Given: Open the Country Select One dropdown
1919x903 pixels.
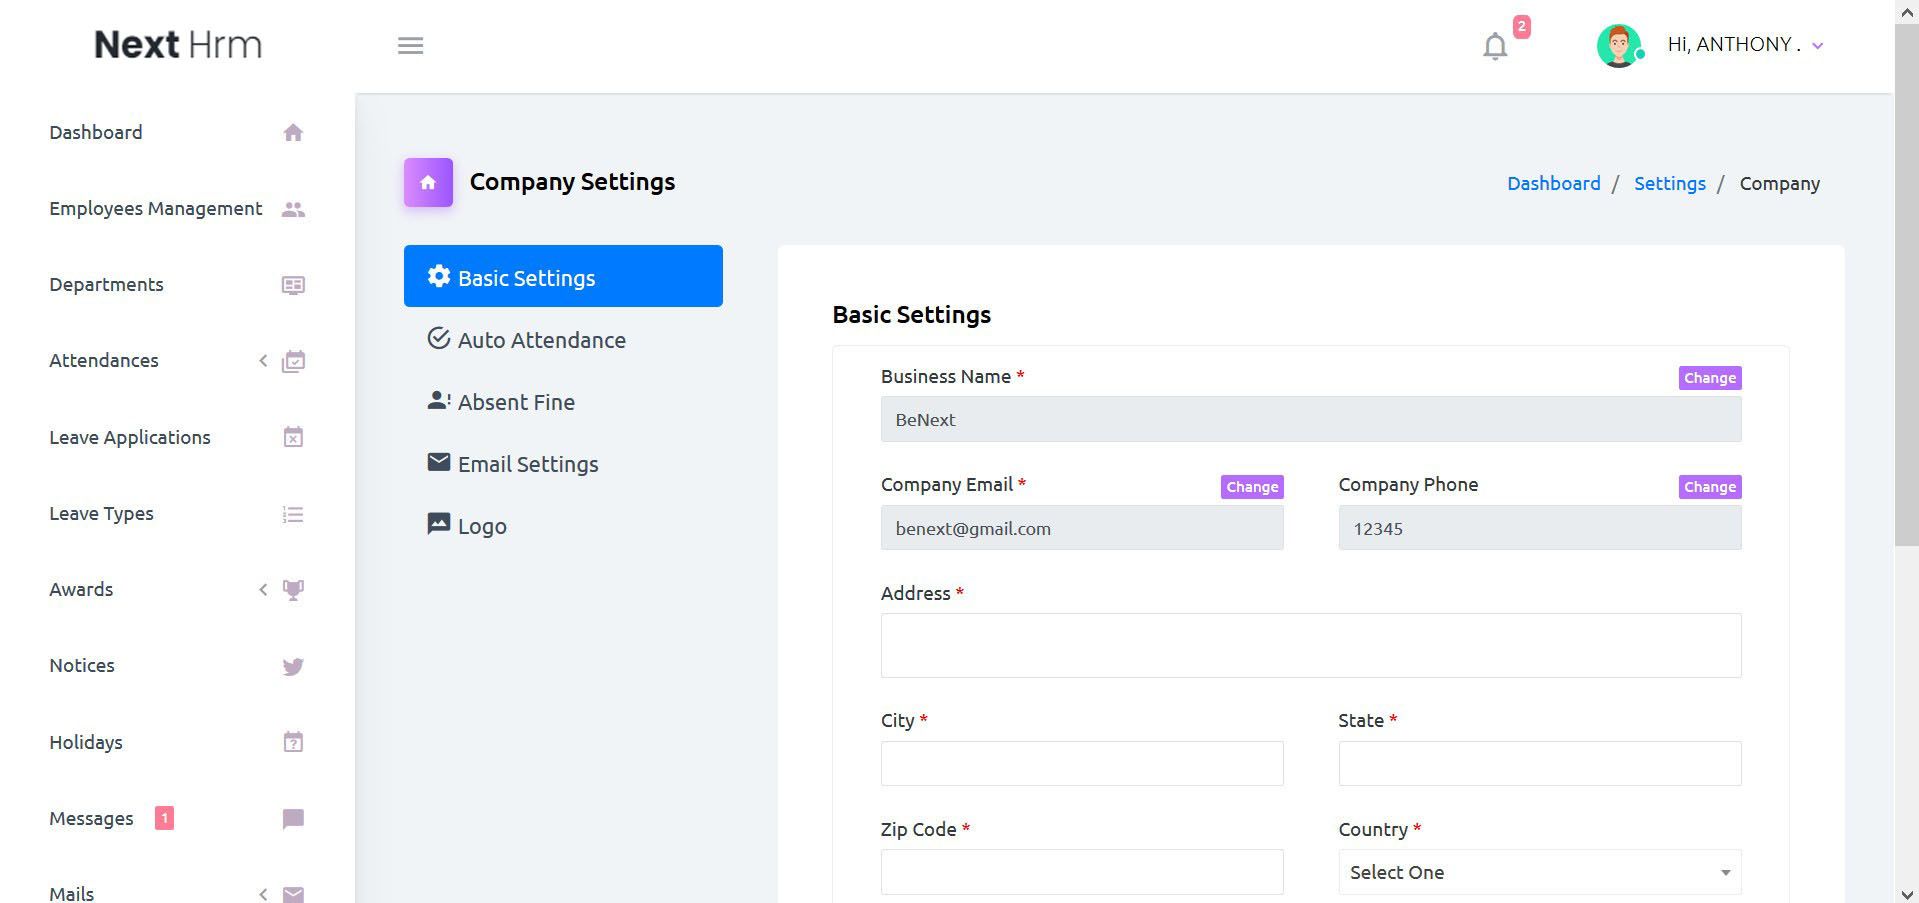Looking at the screenshot, I should pyautogui.click(x=1539, y=872).
